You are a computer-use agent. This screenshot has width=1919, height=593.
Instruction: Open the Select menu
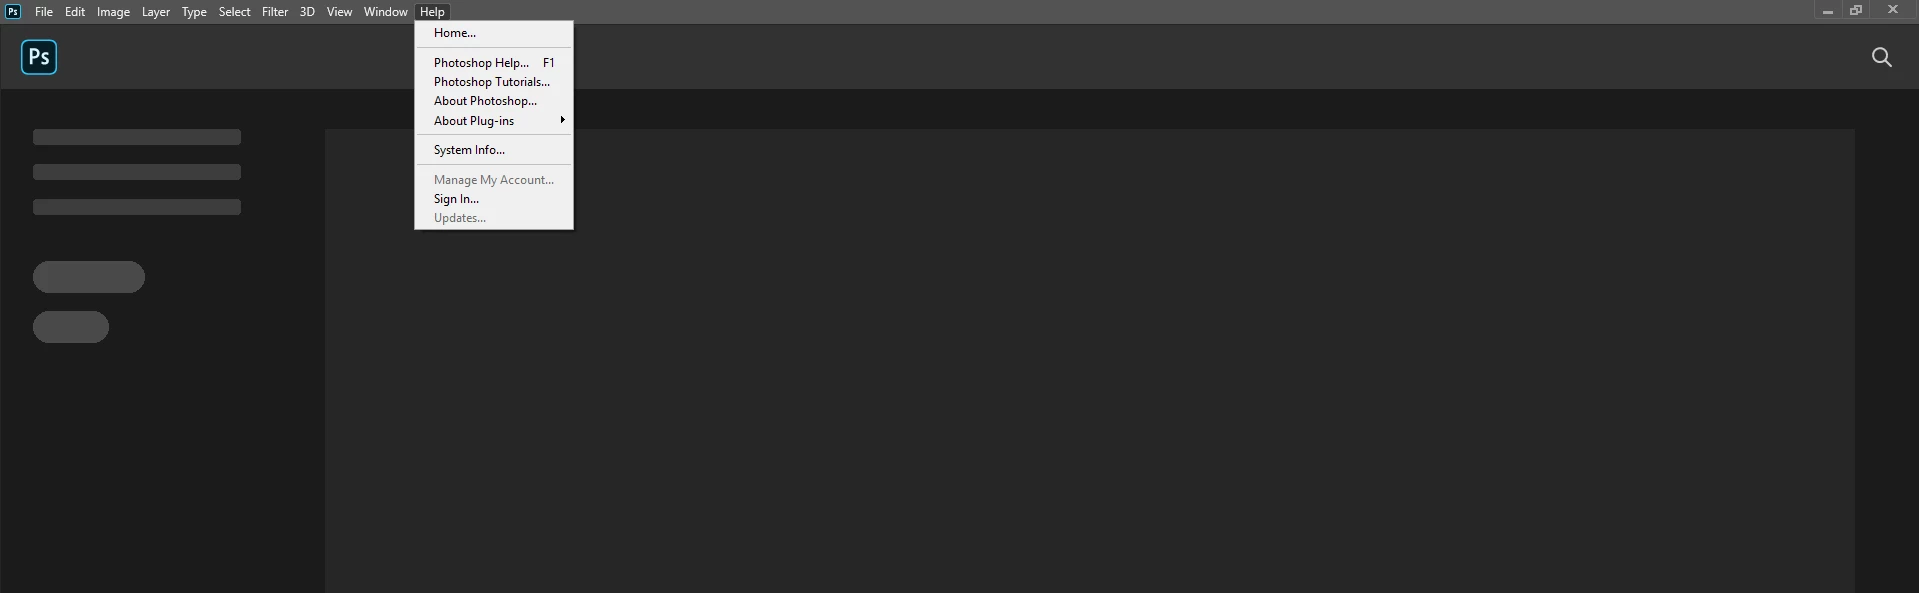[235, 12]
